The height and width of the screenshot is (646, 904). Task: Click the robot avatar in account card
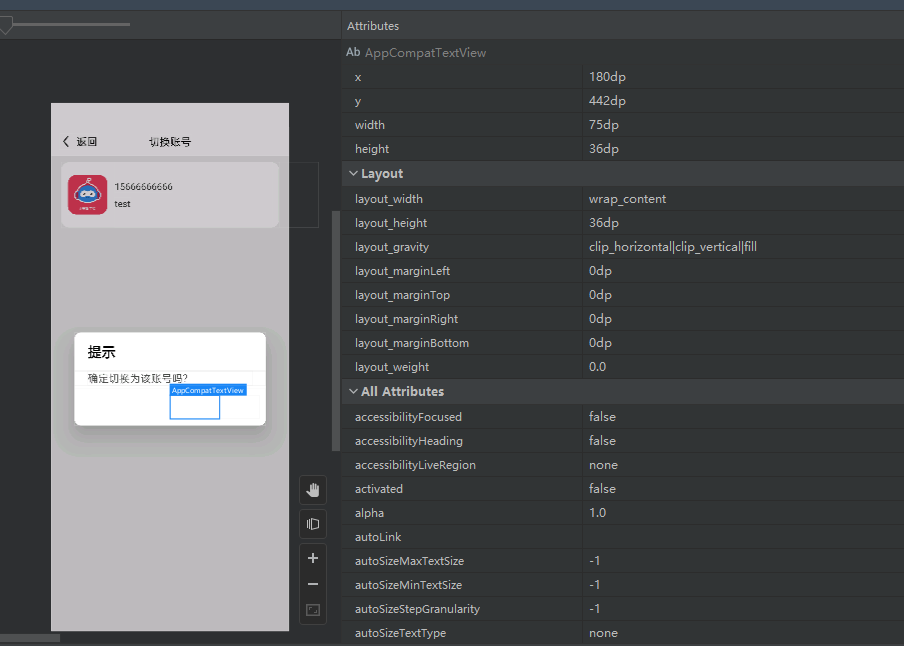point(88,195)
